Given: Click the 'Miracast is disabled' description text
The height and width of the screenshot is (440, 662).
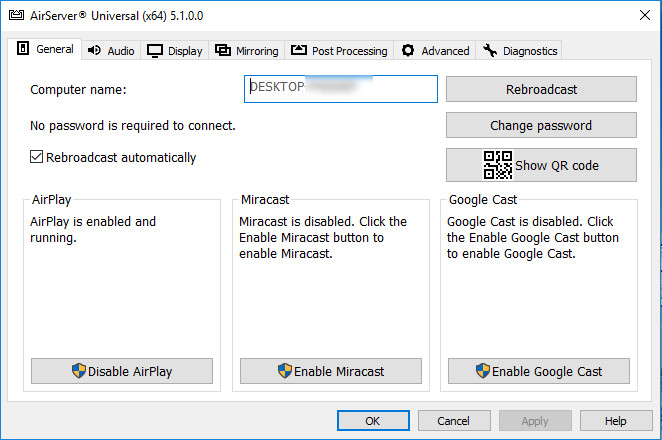Looking at the screenshot, I should tap(323, 237).
